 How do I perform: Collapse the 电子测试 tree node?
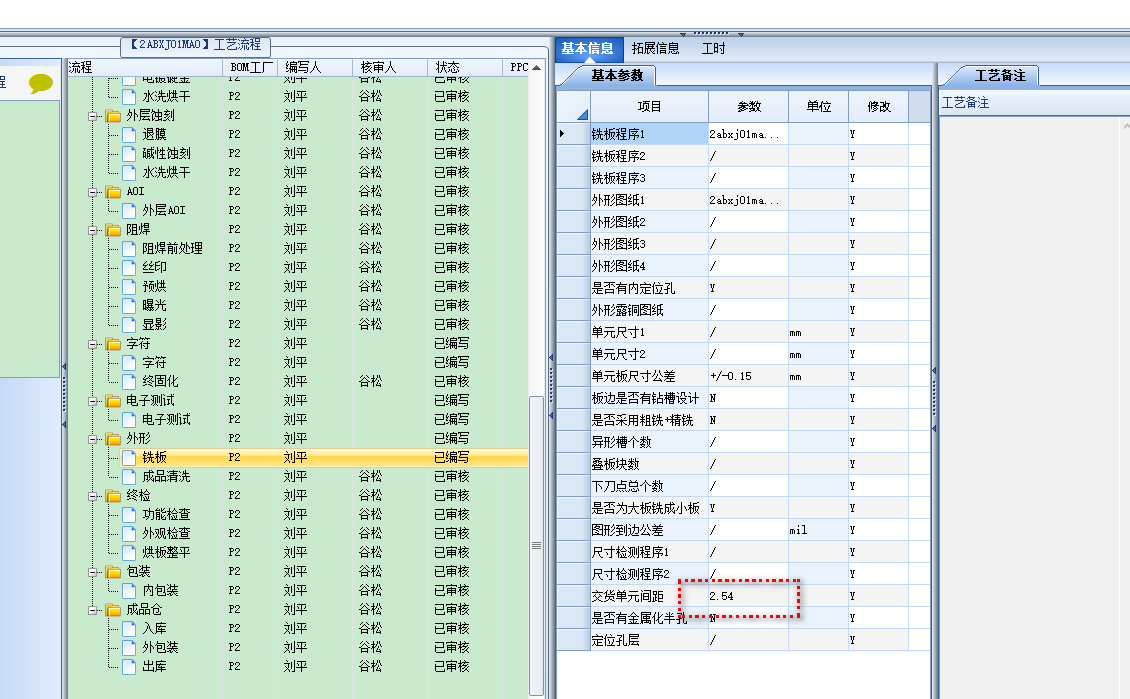pyautogui.click(x=93, y=401)
